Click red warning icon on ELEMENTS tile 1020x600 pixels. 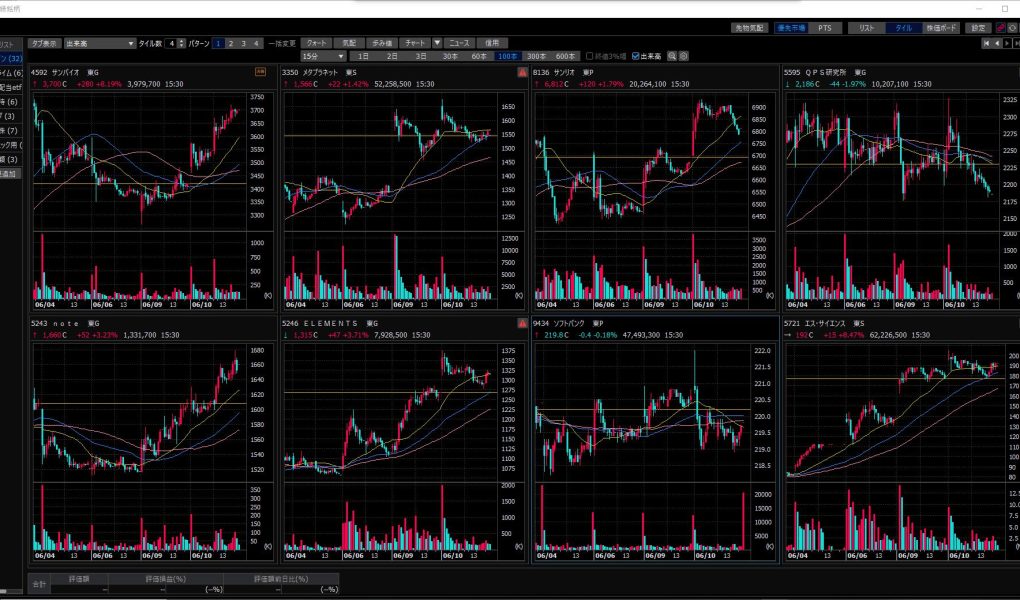click(522, 324)
